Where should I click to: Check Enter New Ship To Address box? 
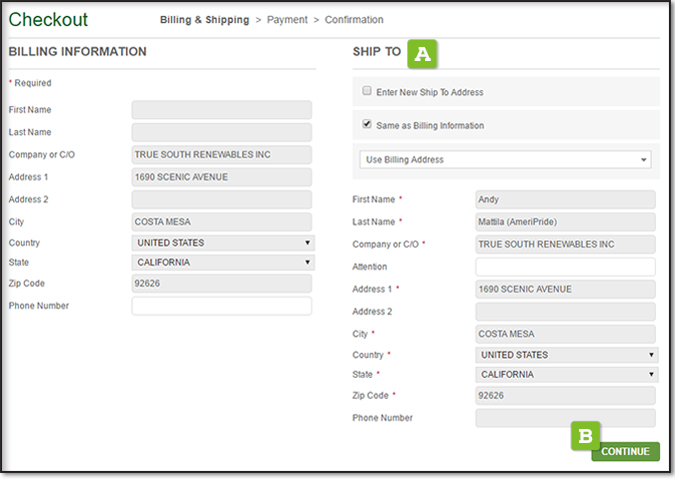point(367,91)
